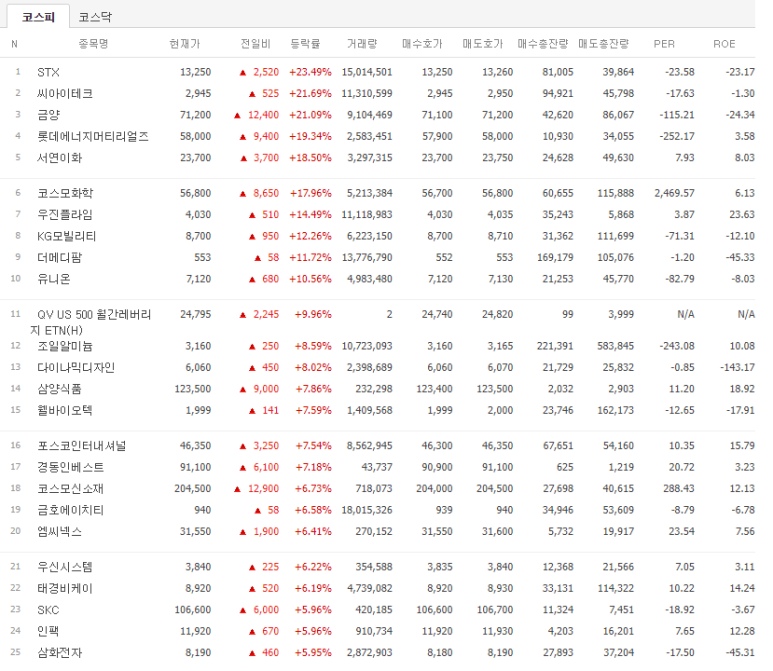Select 삼양식품 current price 123,500
Screen dimensions: 773x671
coord(193,389)
